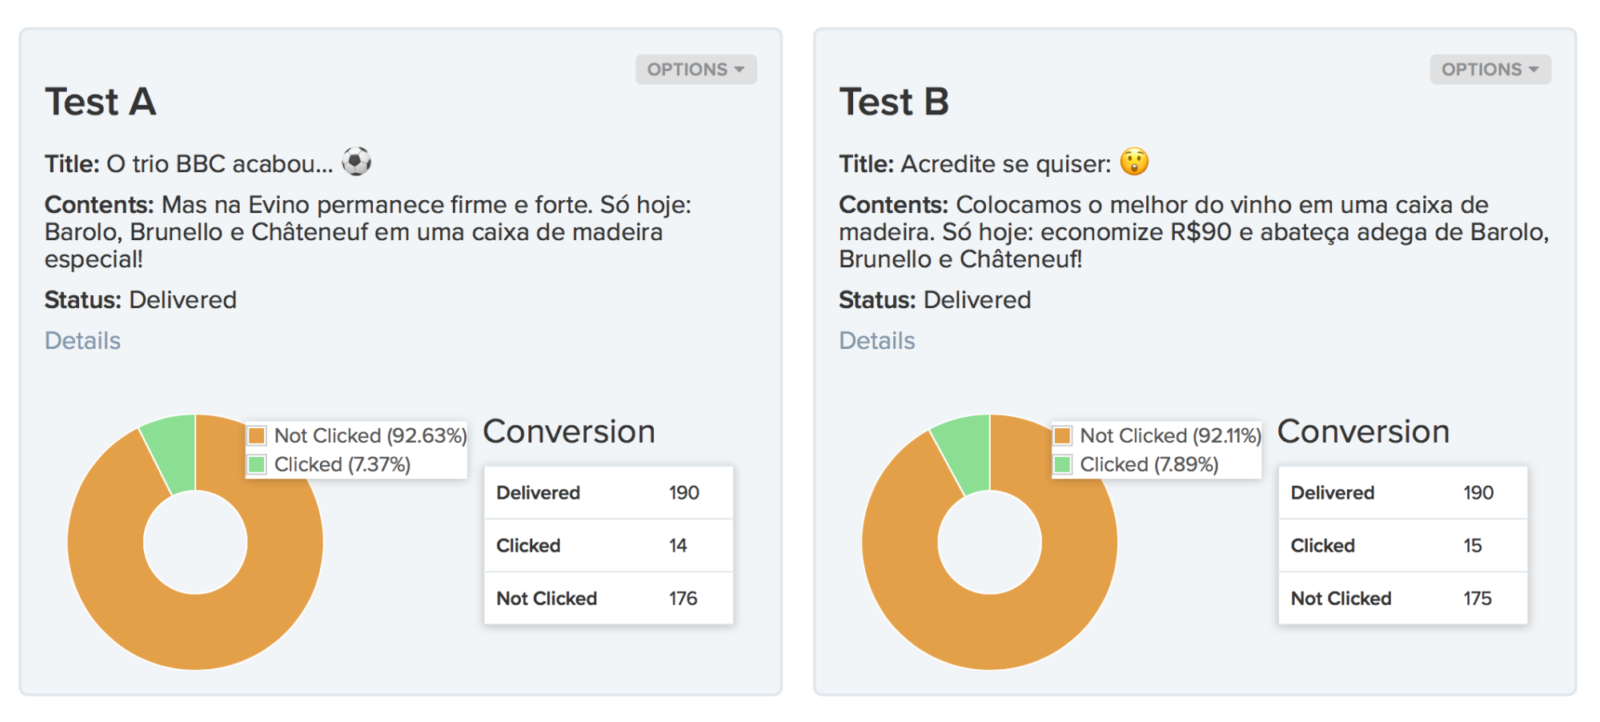
Task: Click the soccer ball emoji in Test A title
Action: click(356, 161)
